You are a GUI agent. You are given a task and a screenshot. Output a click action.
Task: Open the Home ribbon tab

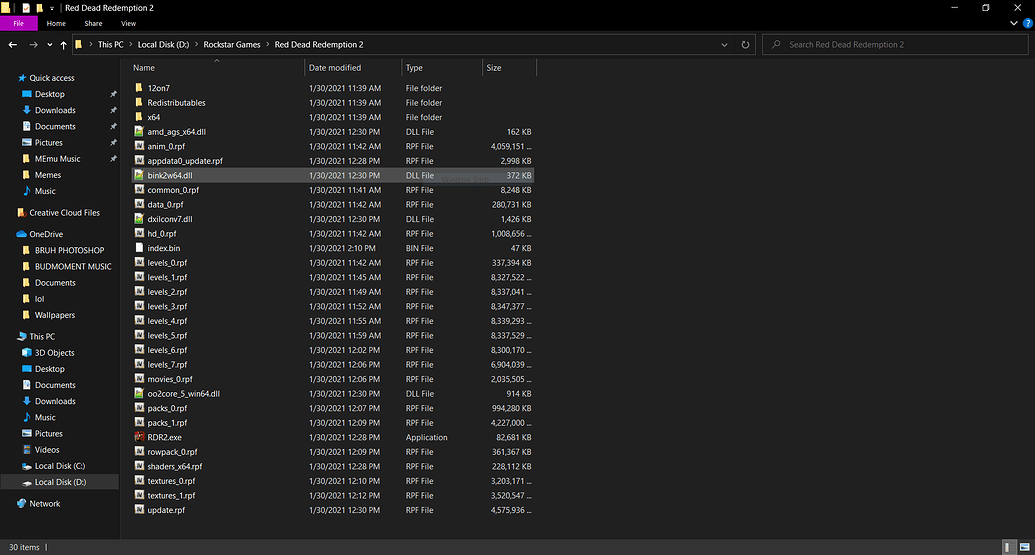point(56,23)
